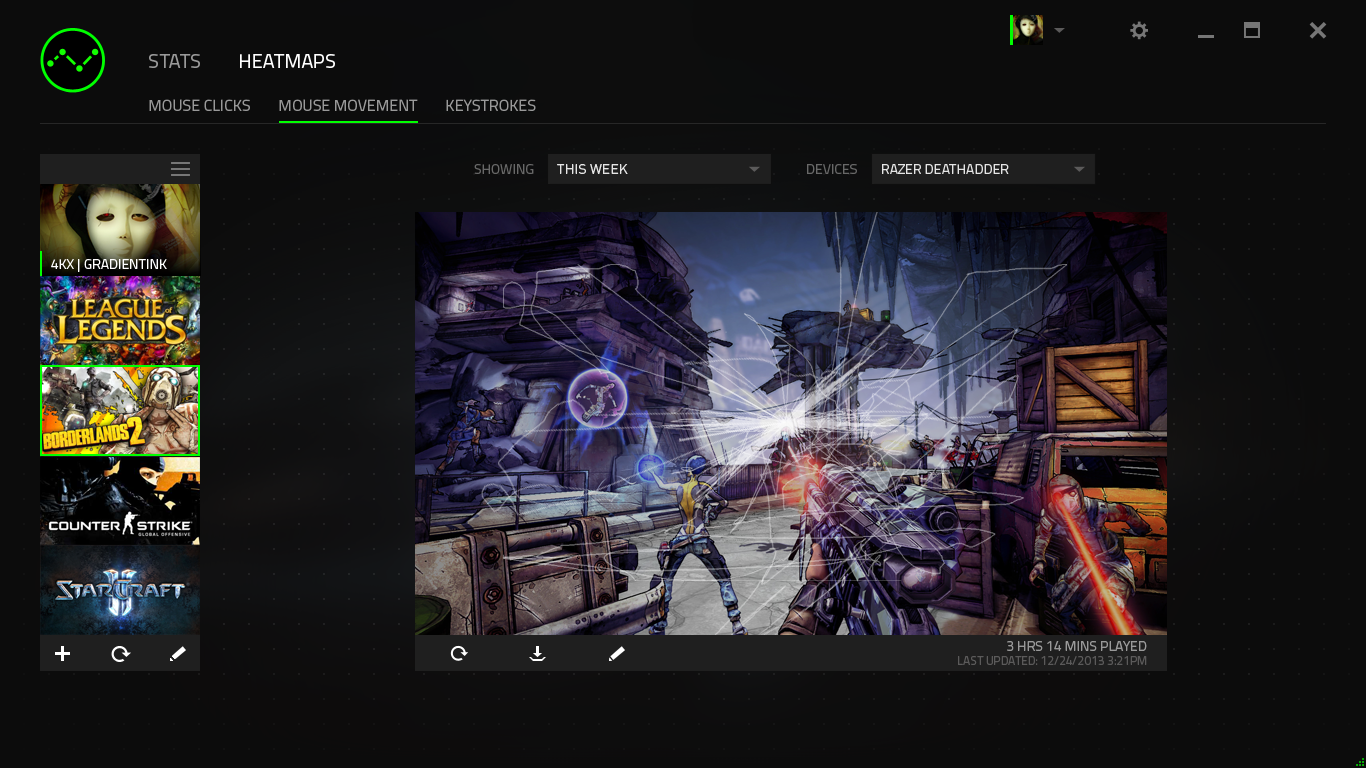This screenshot has width=1366, height=768.
Task: Refresh the game list in sidebar
Action: (x=120, y=654)
